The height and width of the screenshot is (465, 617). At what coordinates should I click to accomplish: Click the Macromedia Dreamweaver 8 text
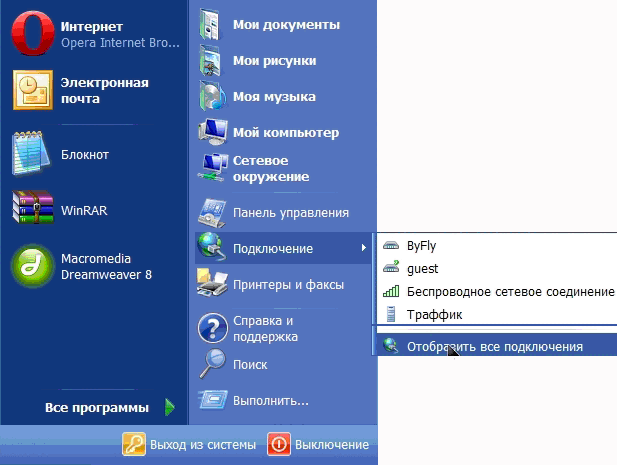click(106, 266)
